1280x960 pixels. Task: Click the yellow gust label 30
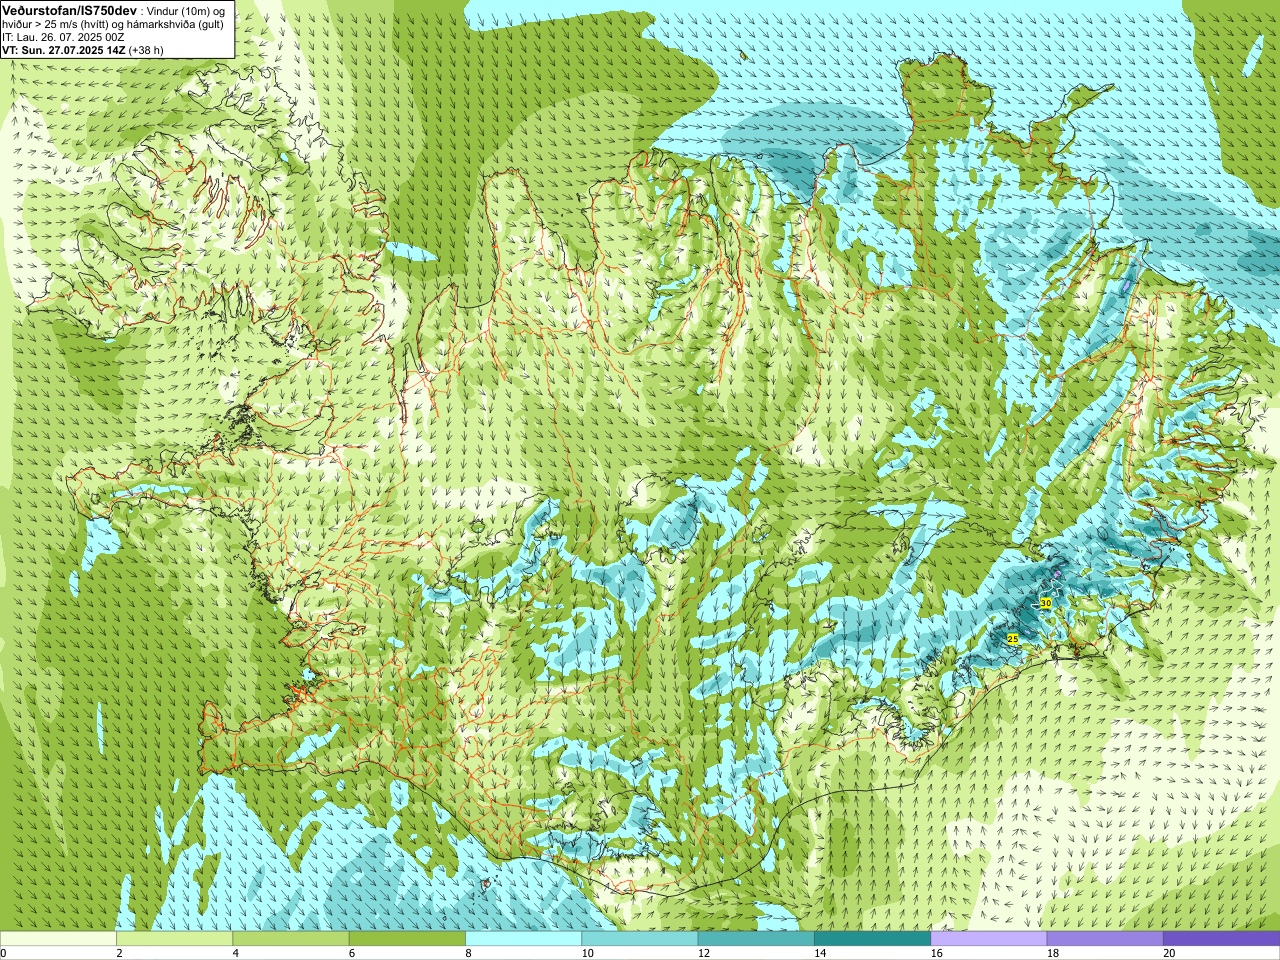pos(1046,603)
